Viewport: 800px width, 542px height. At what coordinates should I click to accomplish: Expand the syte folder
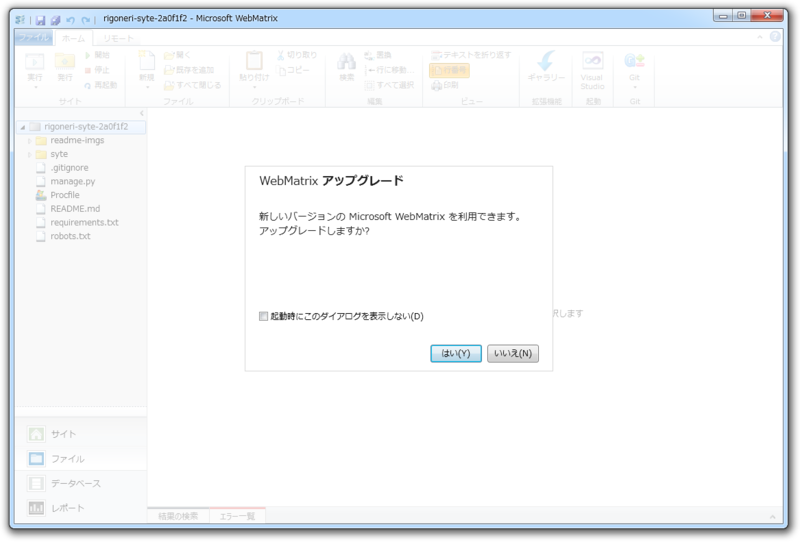30,155
